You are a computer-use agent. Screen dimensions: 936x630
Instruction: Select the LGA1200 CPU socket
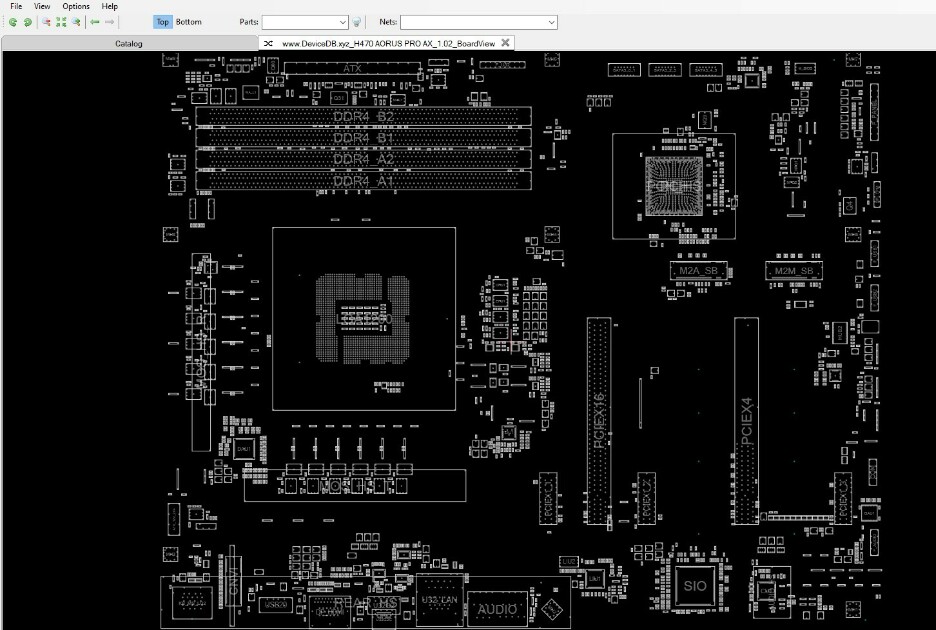click(x=364, y=319)
